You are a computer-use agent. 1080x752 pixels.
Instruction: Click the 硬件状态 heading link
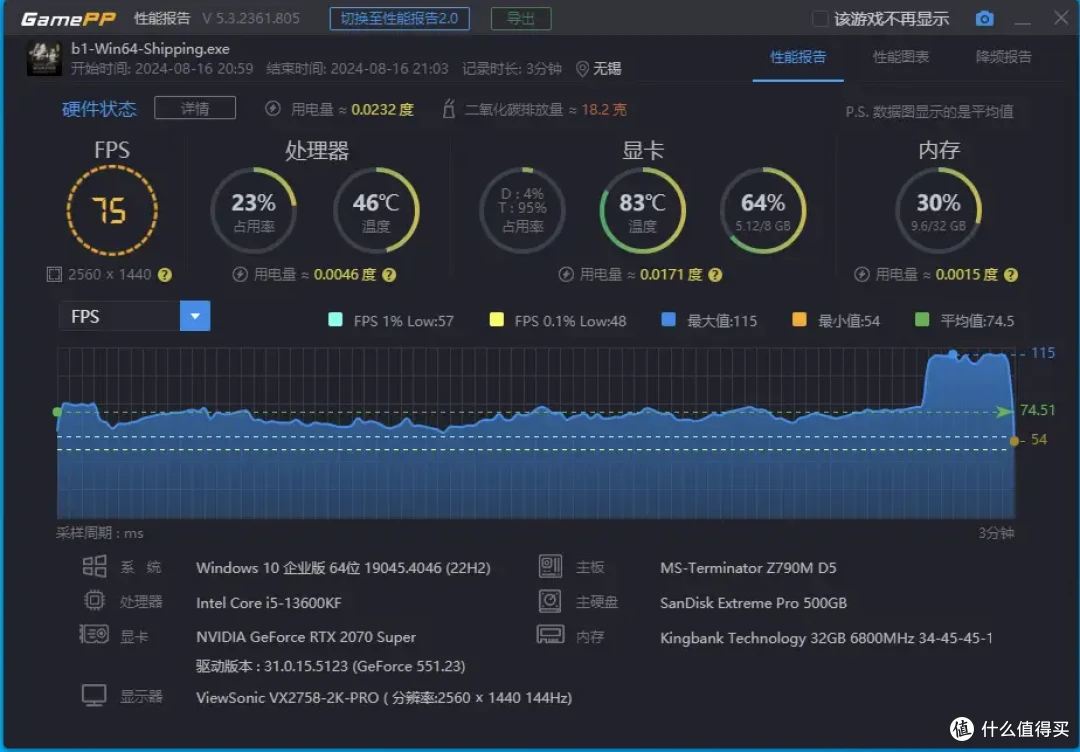click(99, 109)
